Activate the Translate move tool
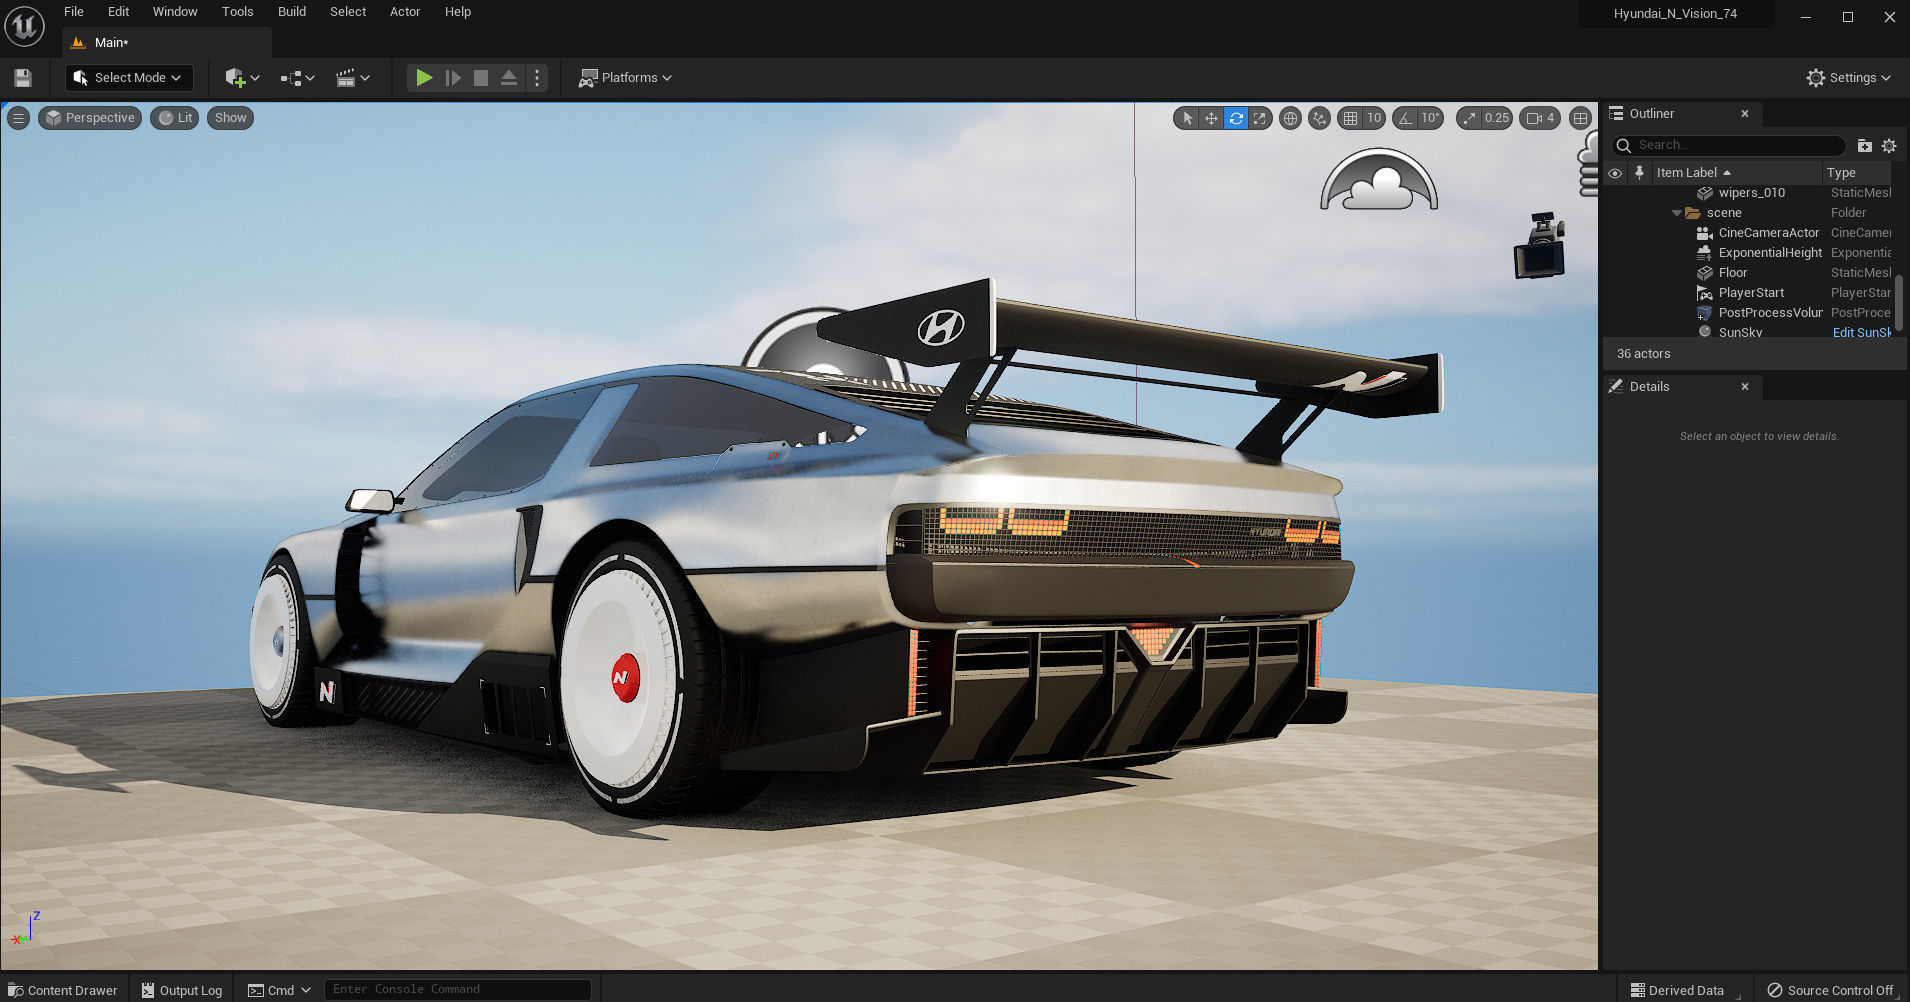The height and width of the screenshot is (1002, 1910). (1211, 118)
